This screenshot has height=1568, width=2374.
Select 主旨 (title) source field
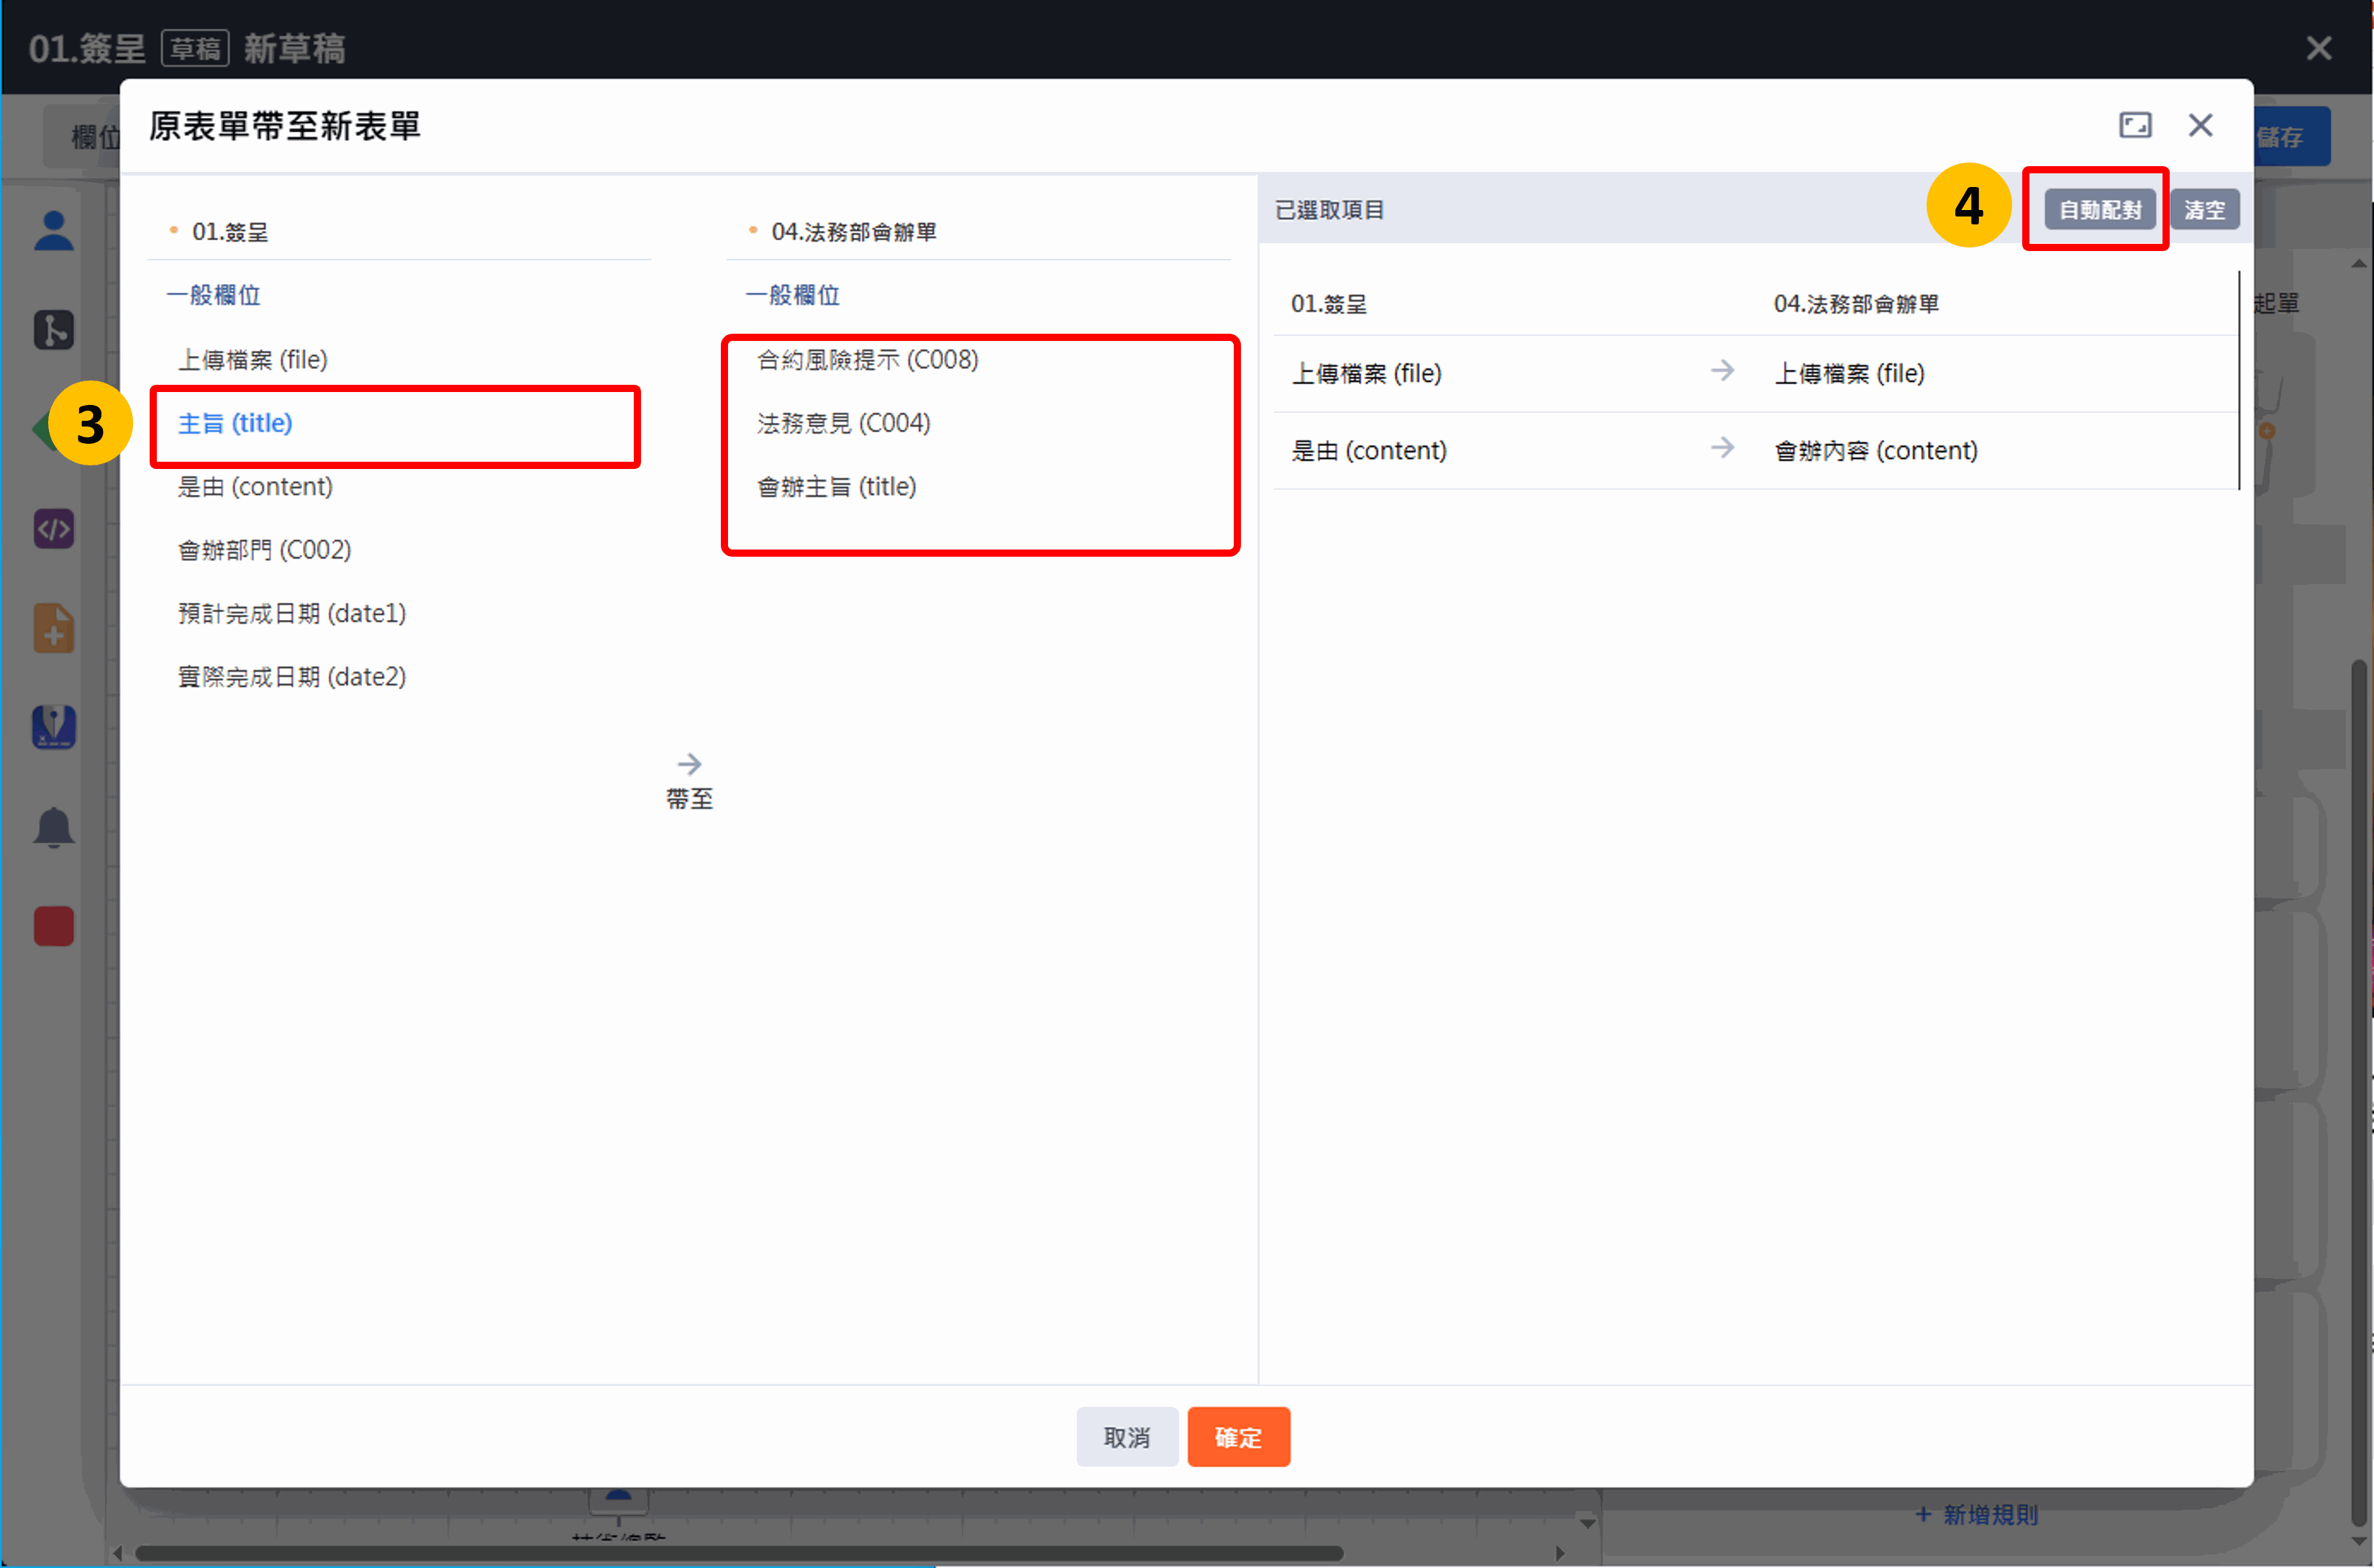235,423
